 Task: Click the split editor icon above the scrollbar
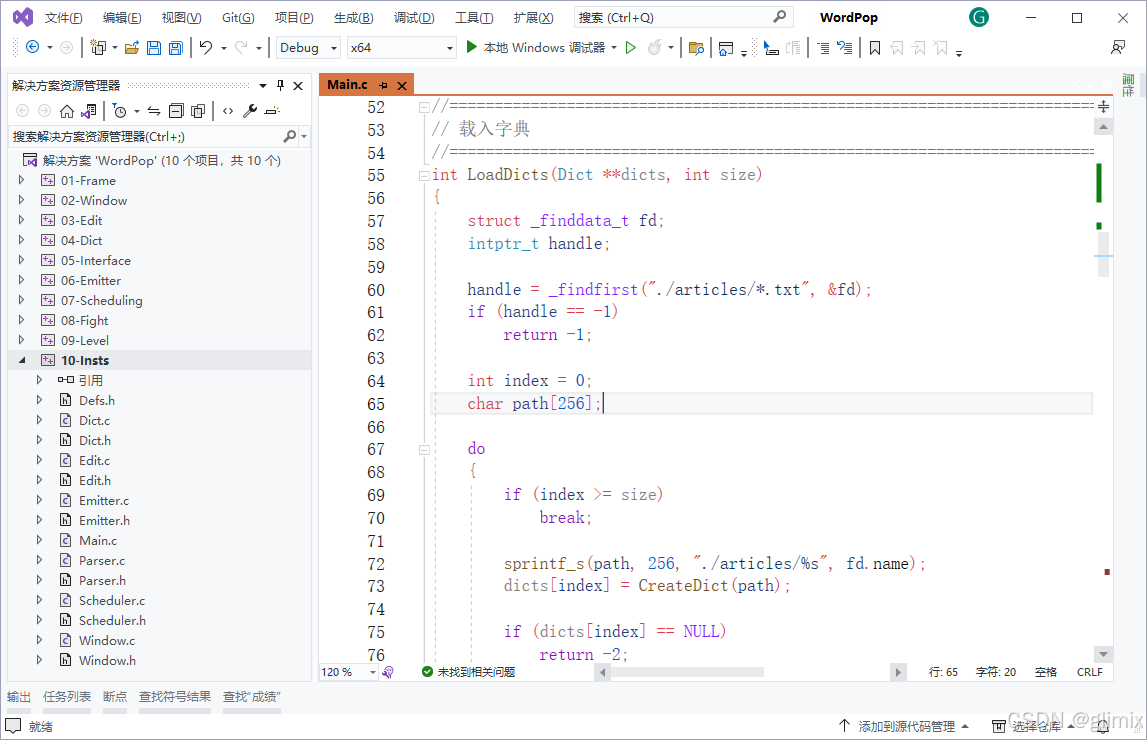[1103, 107]
